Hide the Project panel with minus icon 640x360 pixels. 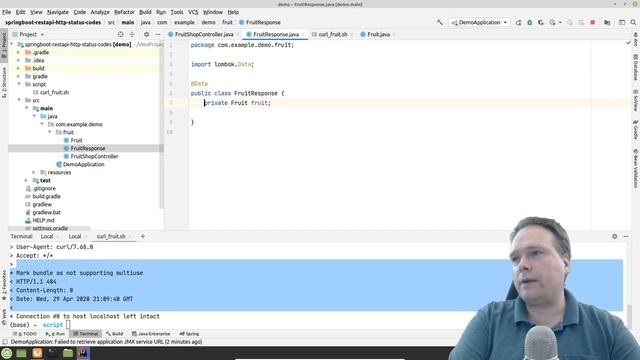click(158, 34)
